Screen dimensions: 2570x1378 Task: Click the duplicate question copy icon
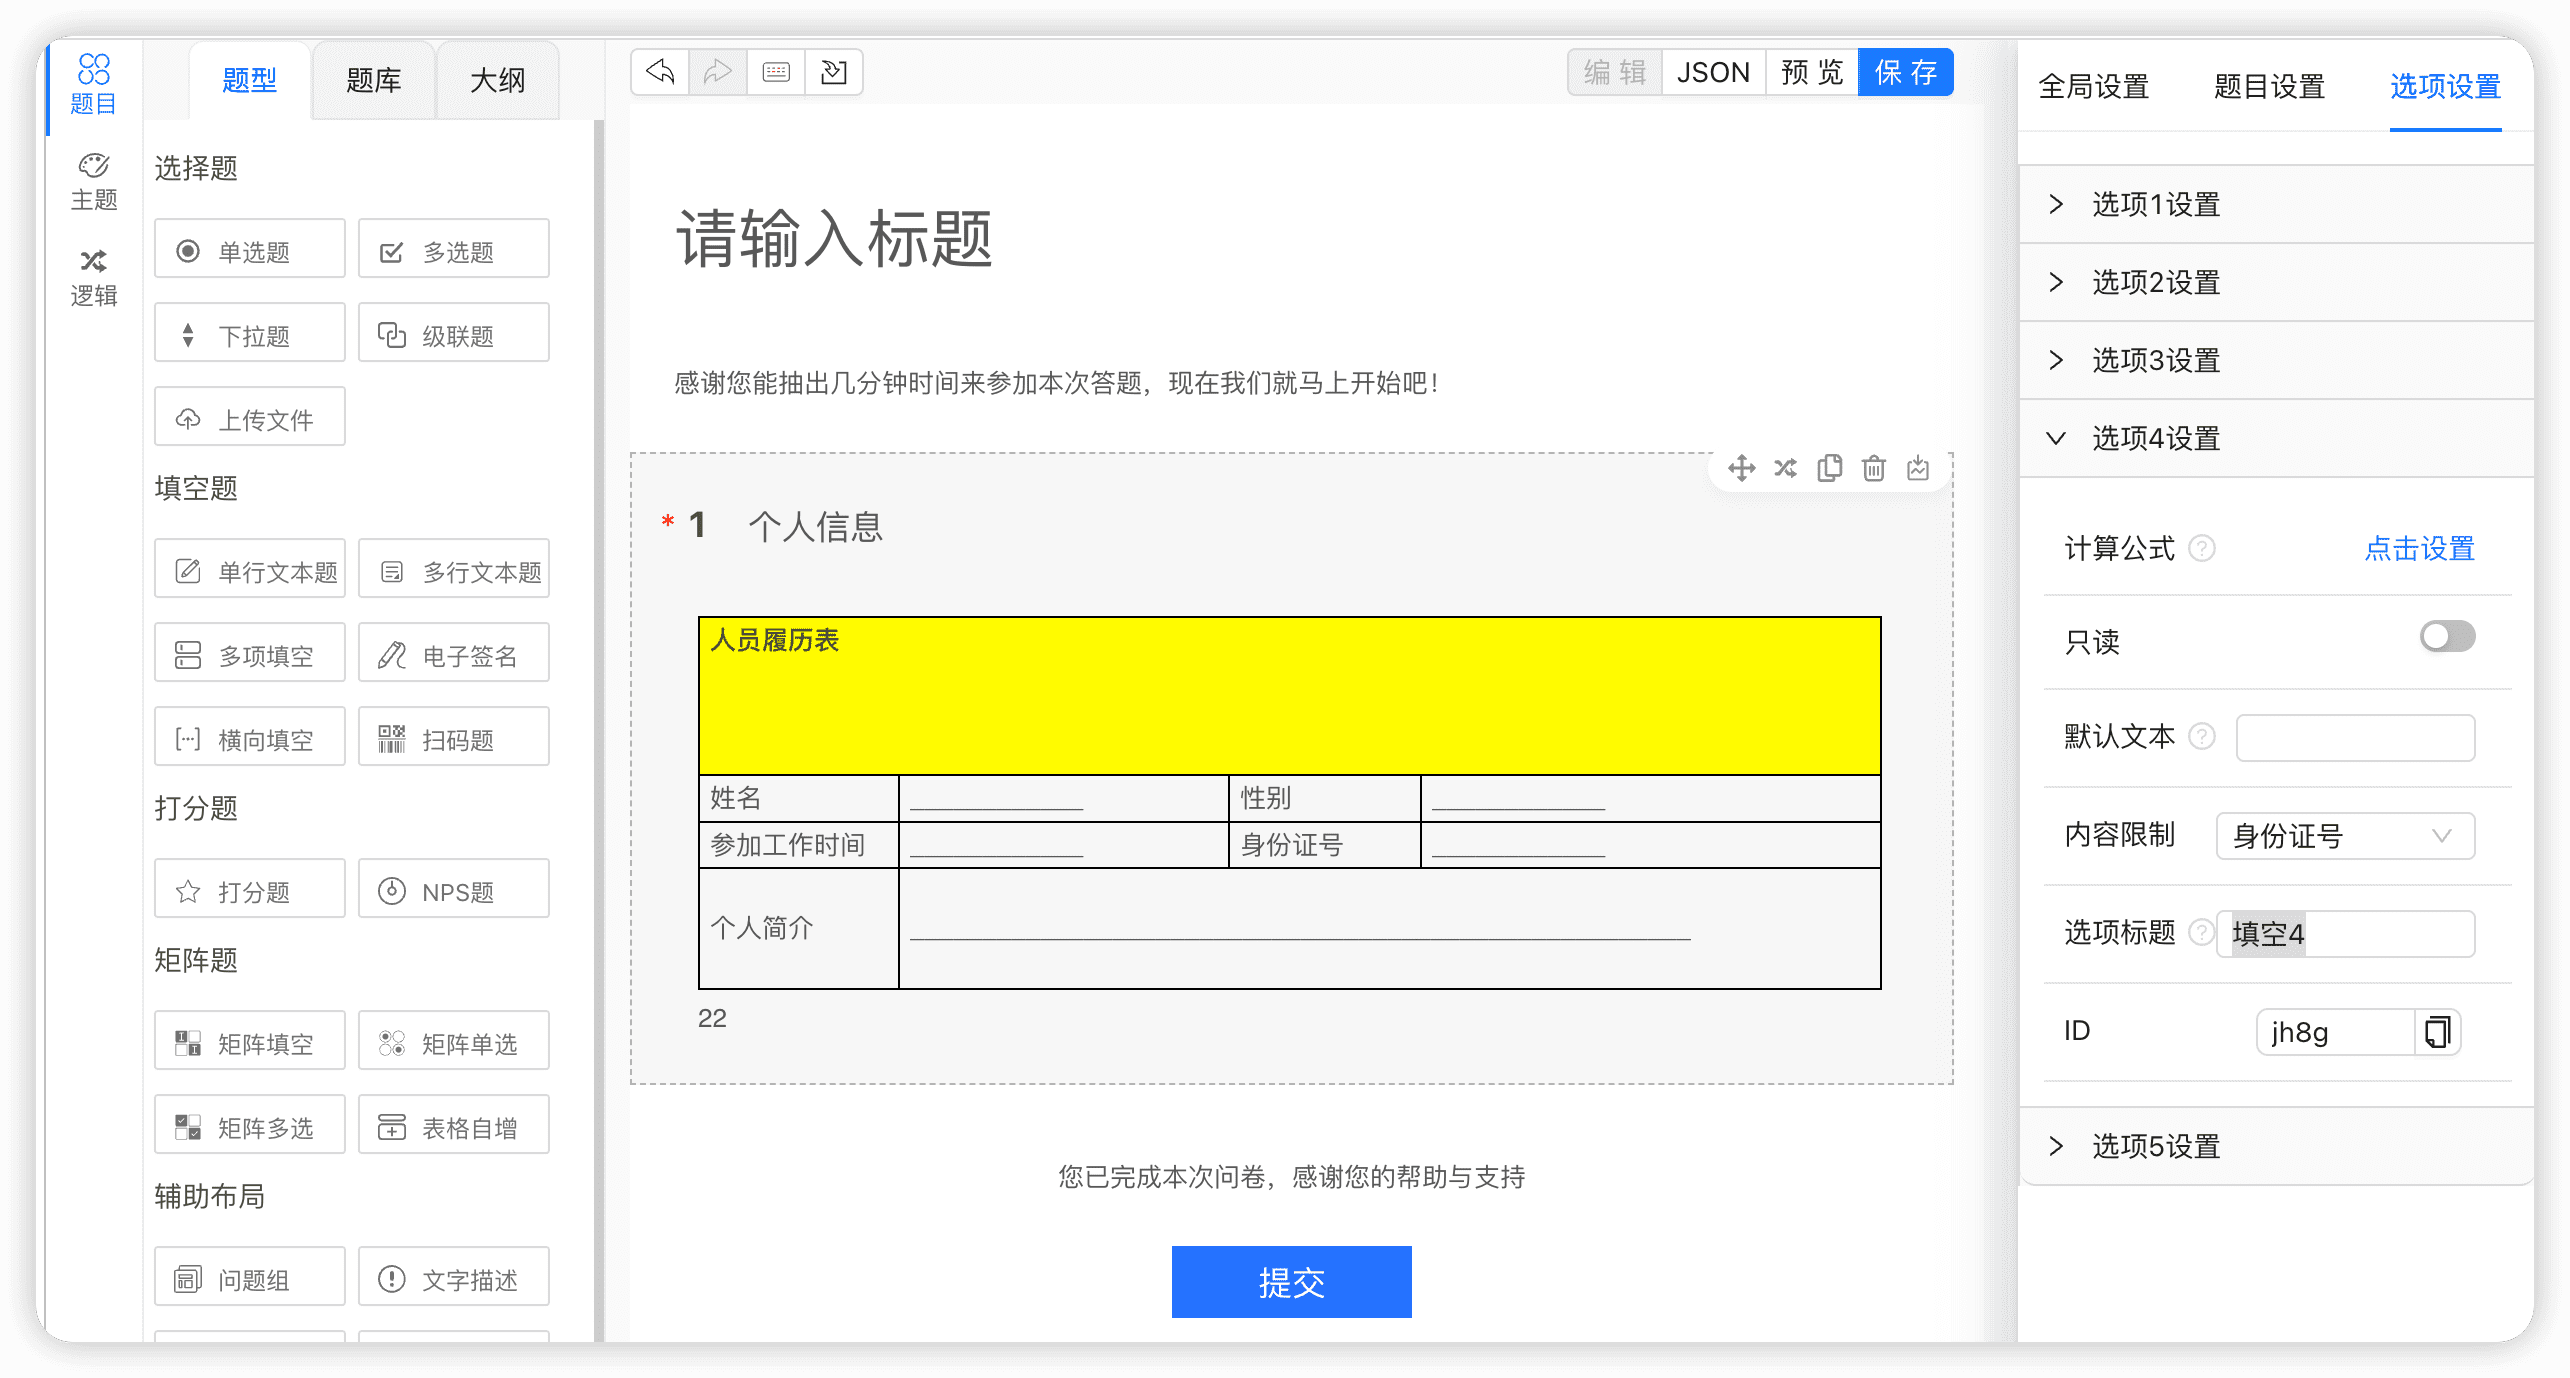point(1829,468)
